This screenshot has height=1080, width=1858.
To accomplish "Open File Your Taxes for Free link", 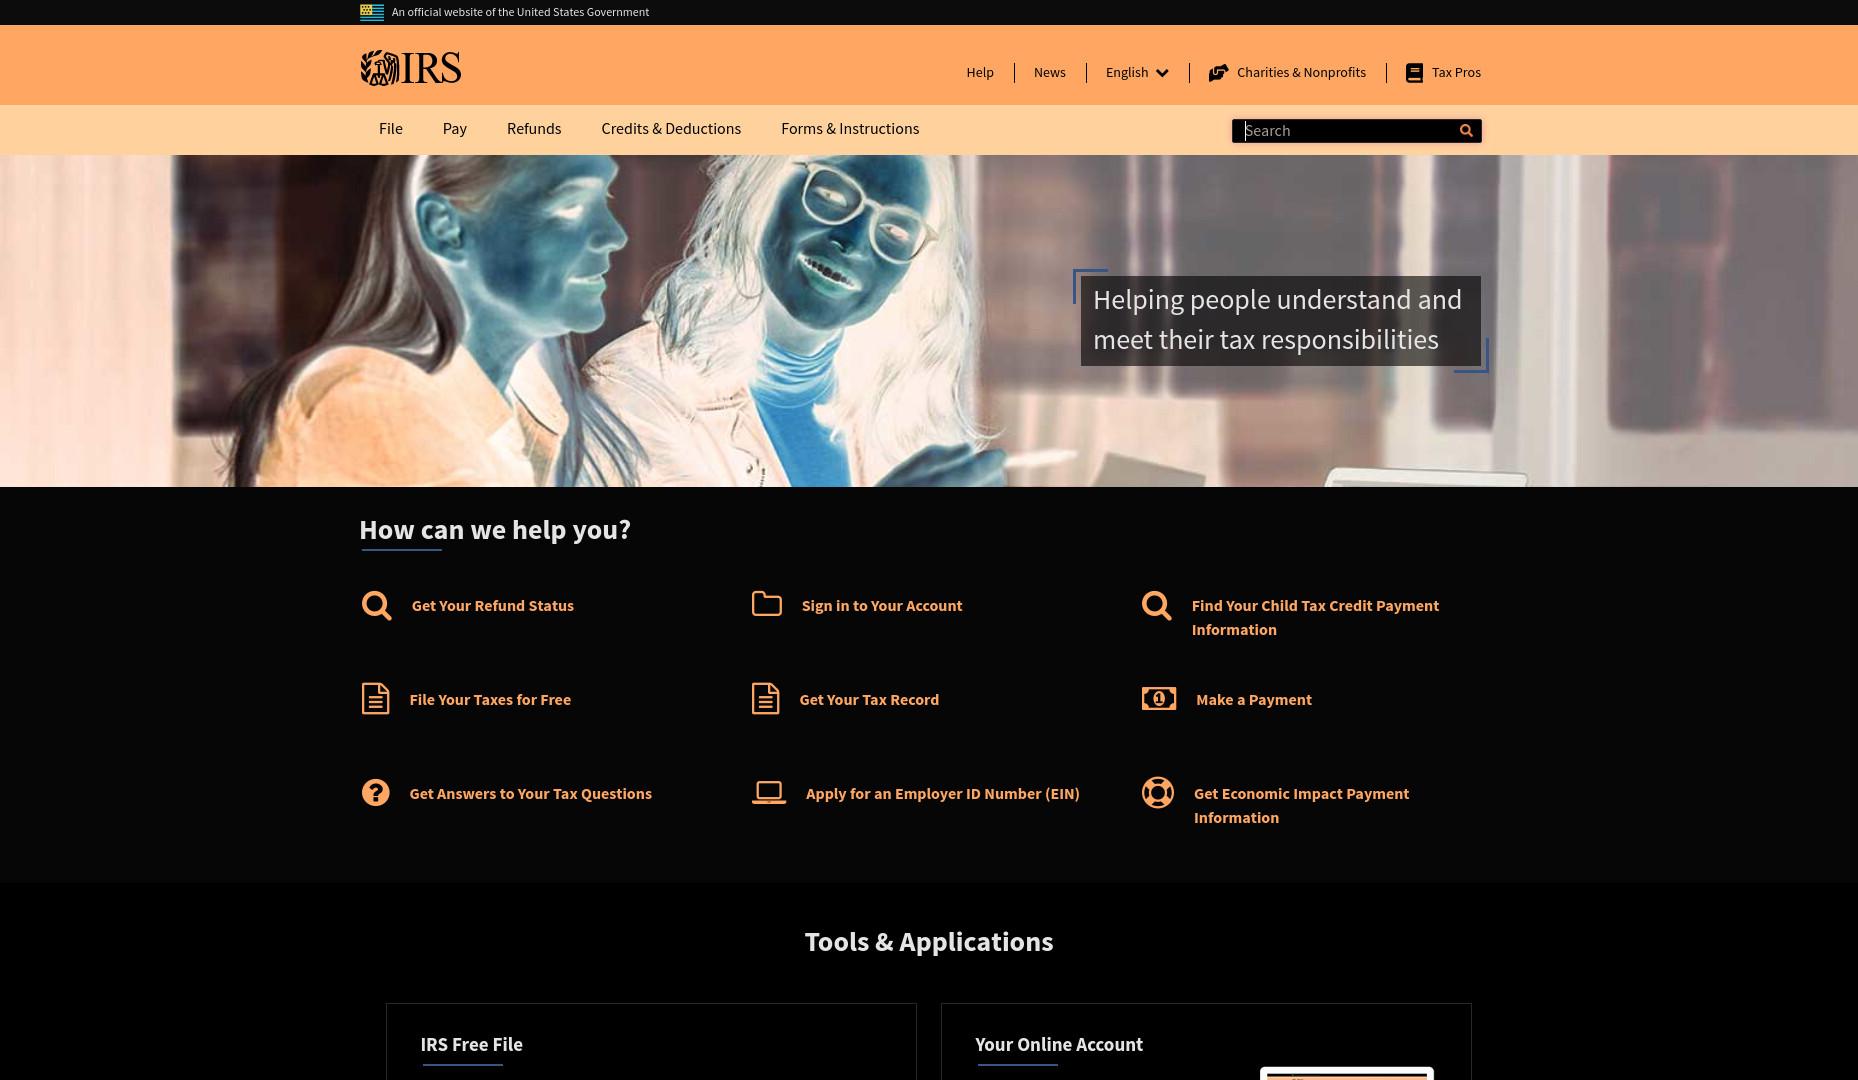I will tap(490, 699).
